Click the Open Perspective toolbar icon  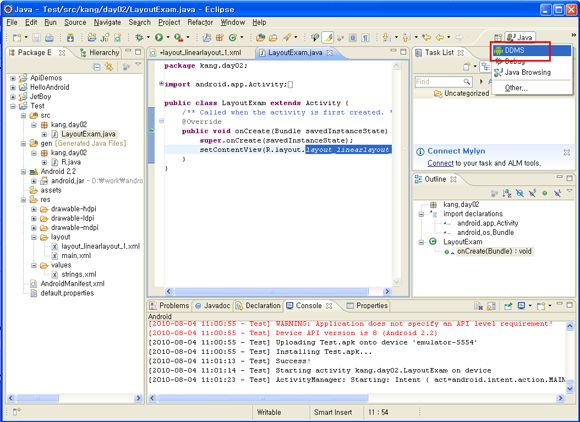click(498, 37)
